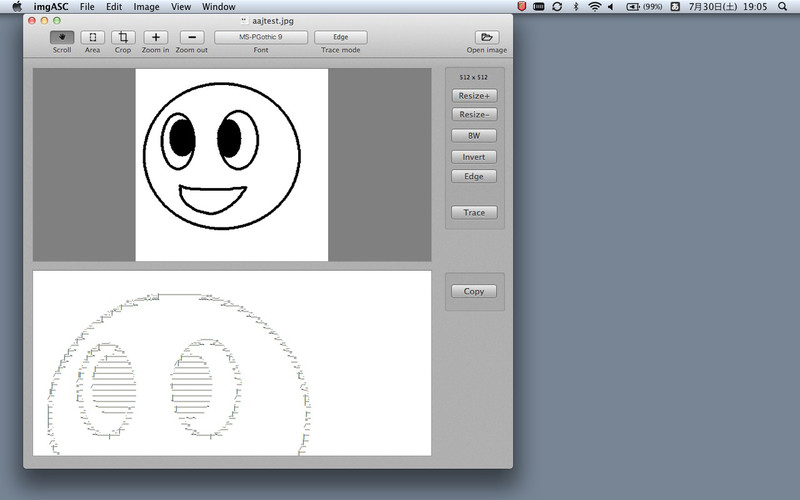
Task: Click the Invert button
Action: click(x=474, y=157)
